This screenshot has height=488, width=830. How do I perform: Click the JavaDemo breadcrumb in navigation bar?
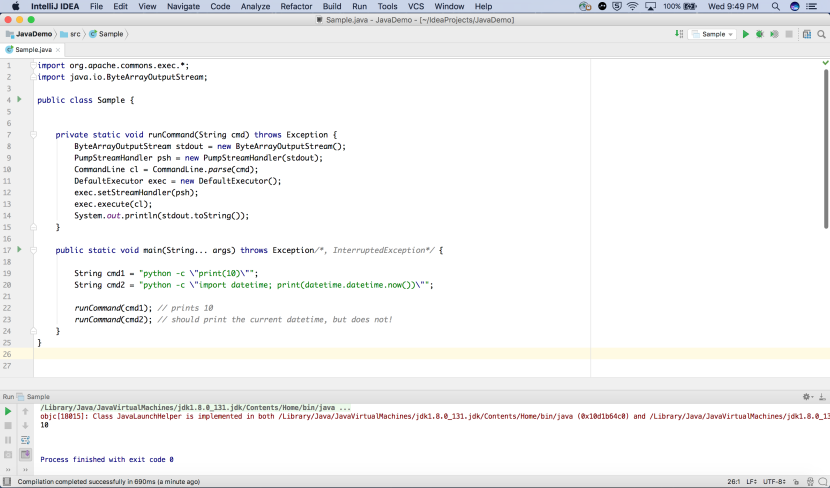[33, 34]
